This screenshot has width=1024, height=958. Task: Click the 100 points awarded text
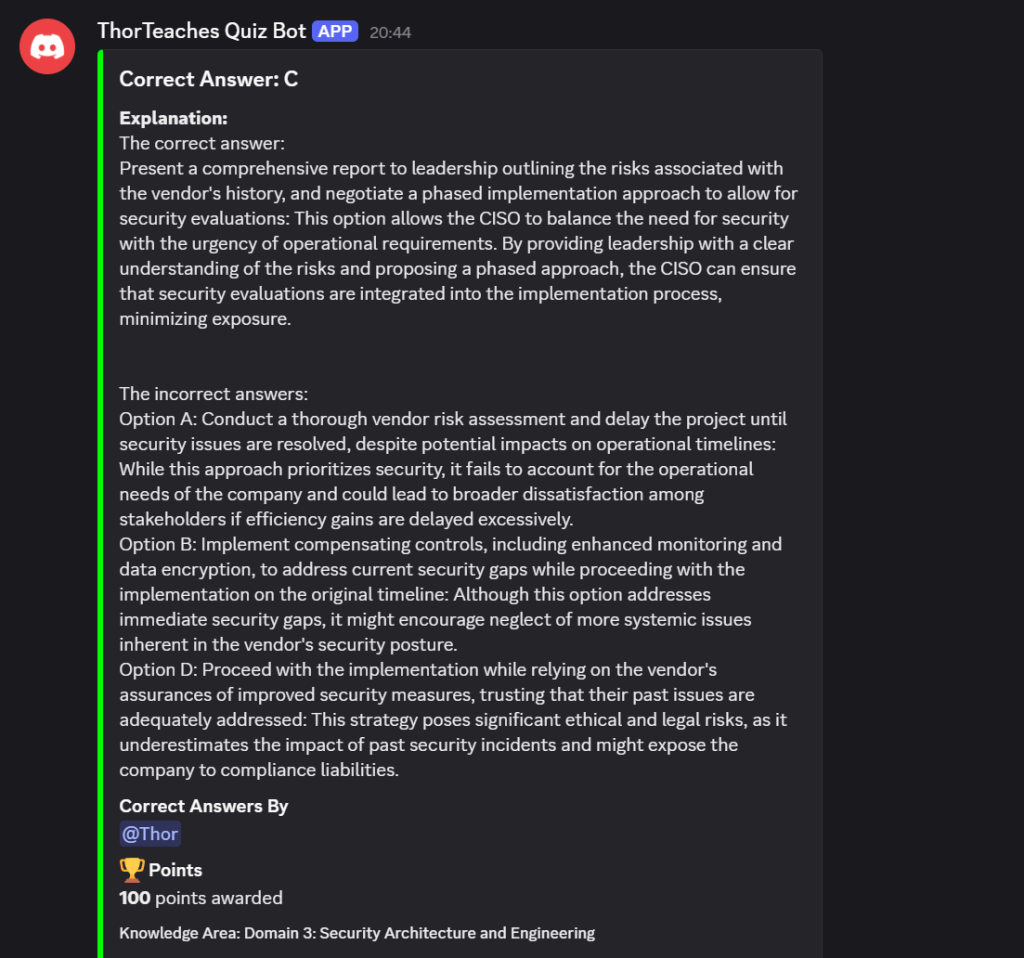tap(200, 898)
